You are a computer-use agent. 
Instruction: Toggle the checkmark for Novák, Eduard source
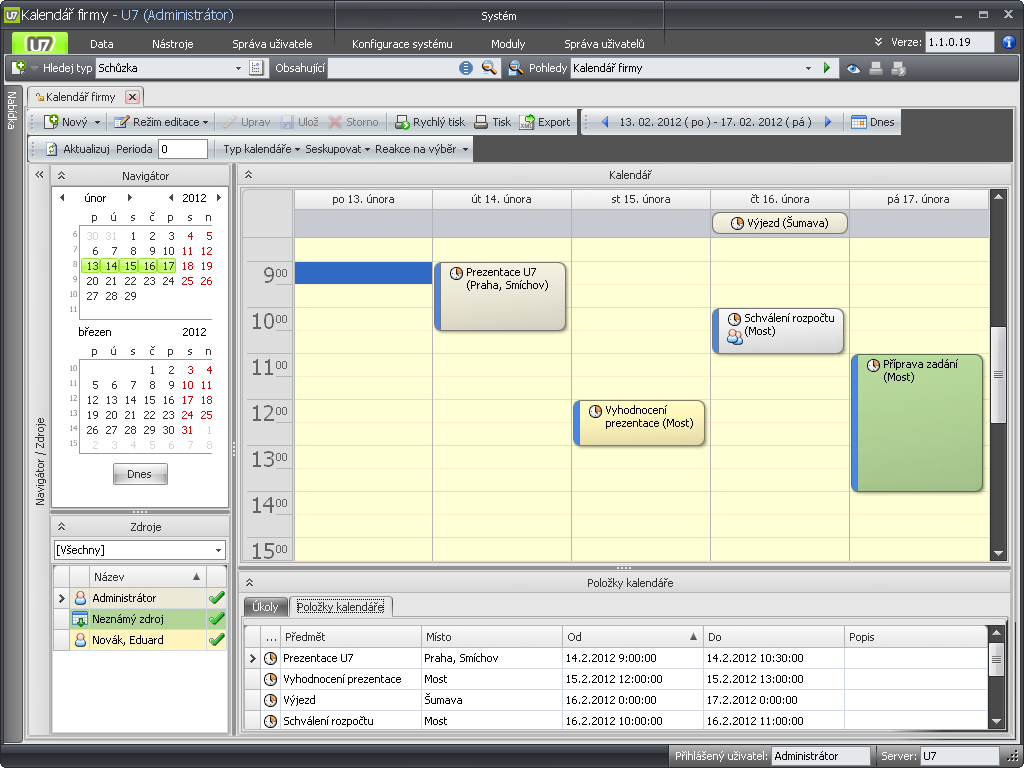(216, 639)
